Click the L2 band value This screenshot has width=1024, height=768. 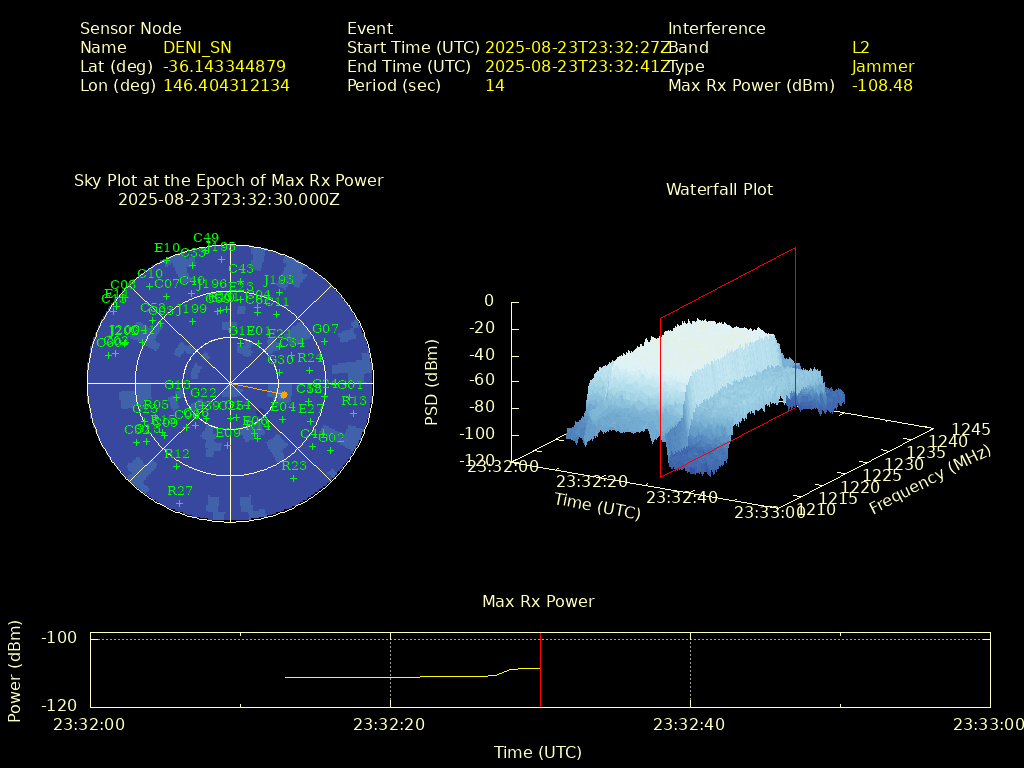click(860, 47)
